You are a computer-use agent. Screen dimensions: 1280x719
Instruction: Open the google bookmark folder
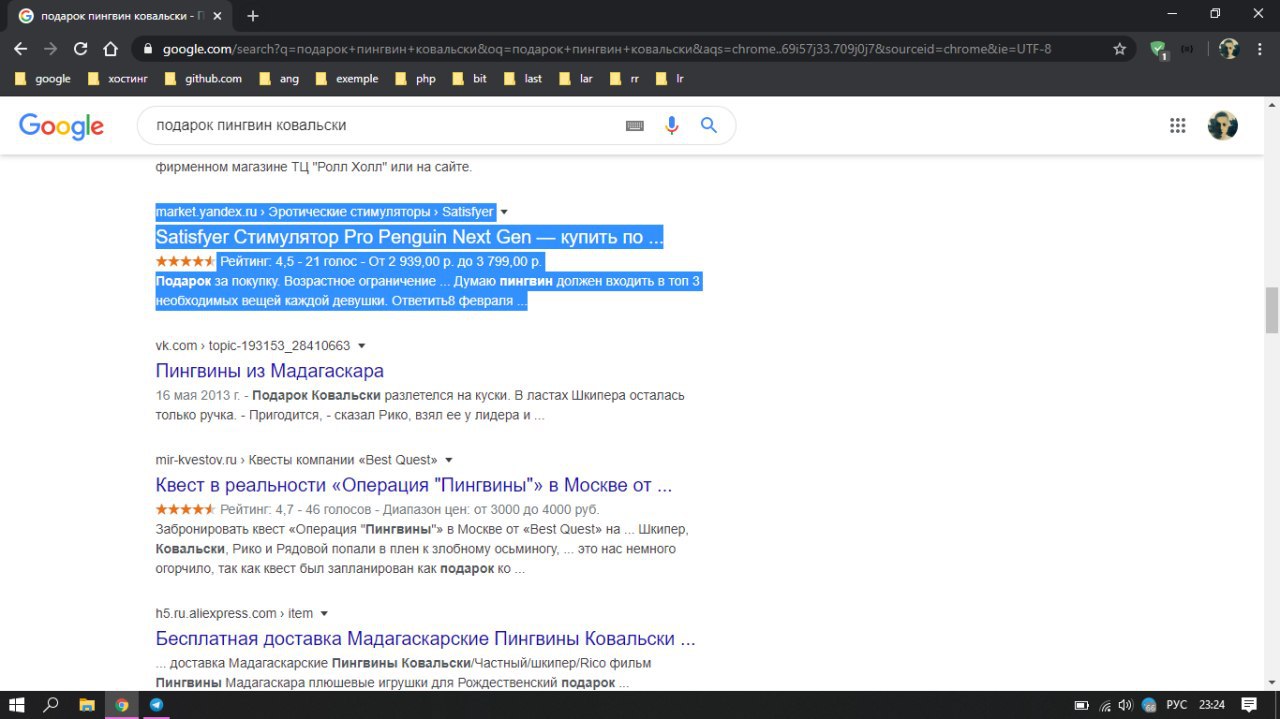44,78
